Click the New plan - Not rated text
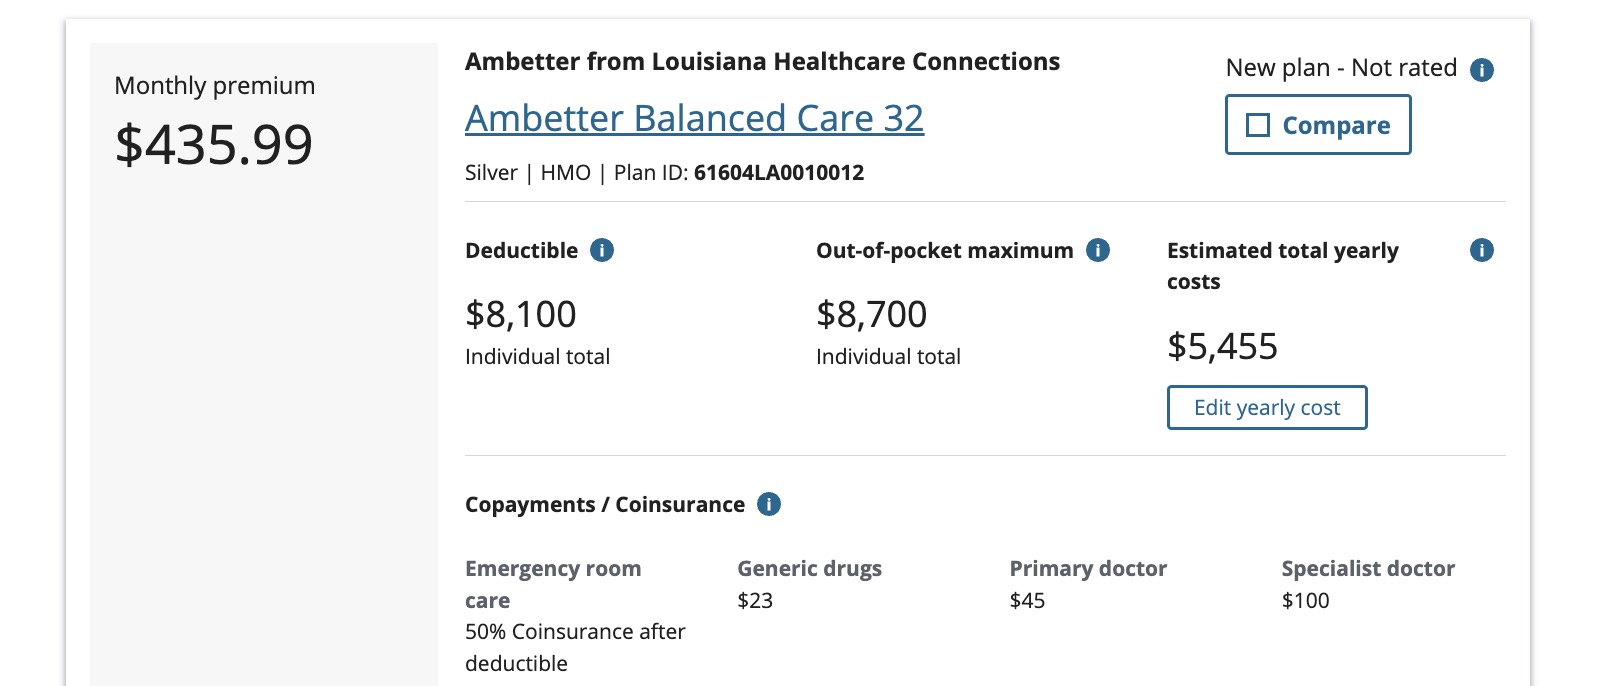 (x=1341, y=68)
